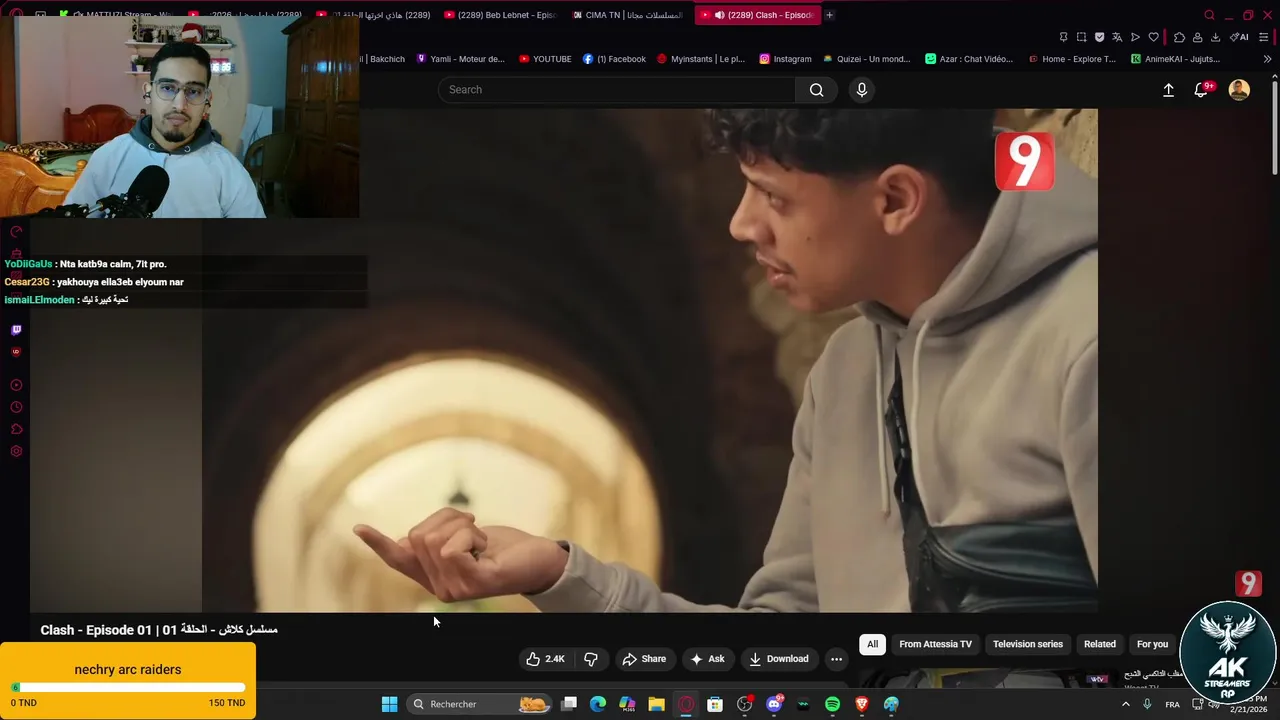Open the Azar : Chat Vidéo bookmark
This screenshot has height=720, width=1280.
969,59
